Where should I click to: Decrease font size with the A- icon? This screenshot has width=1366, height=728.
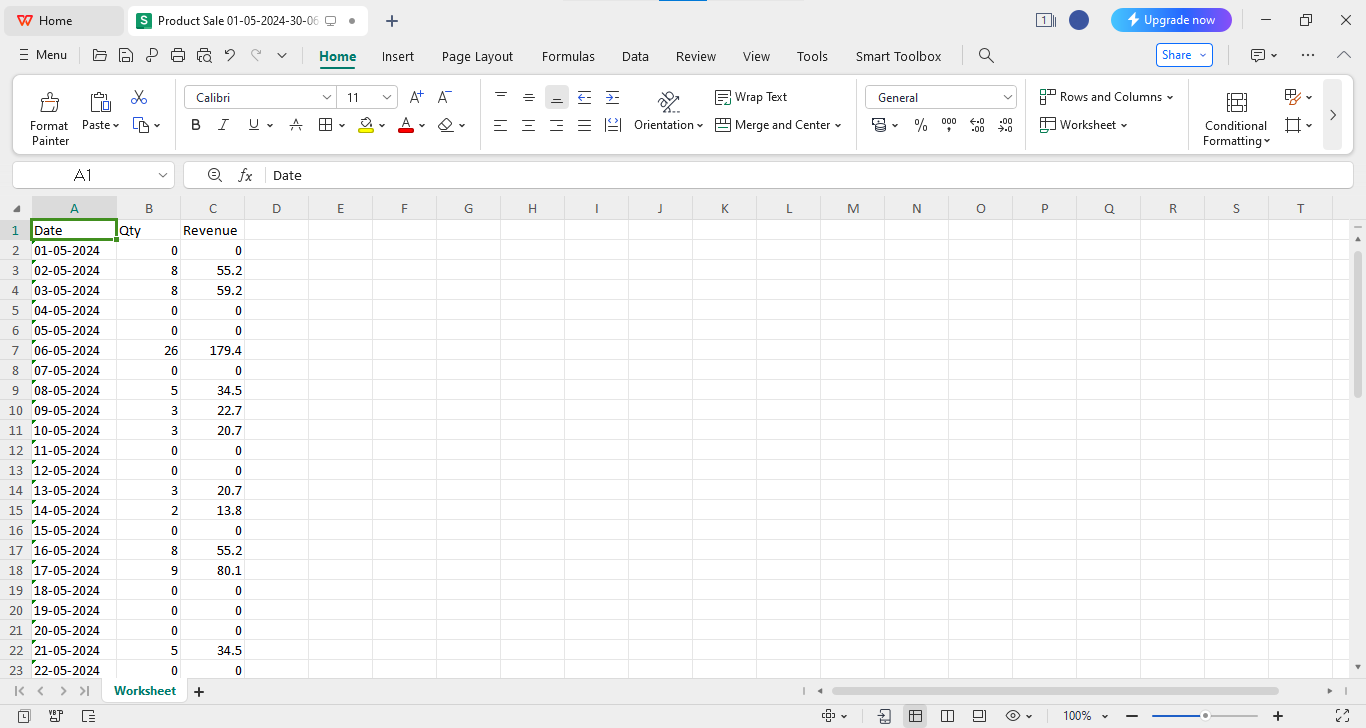[x=445, y=97]
